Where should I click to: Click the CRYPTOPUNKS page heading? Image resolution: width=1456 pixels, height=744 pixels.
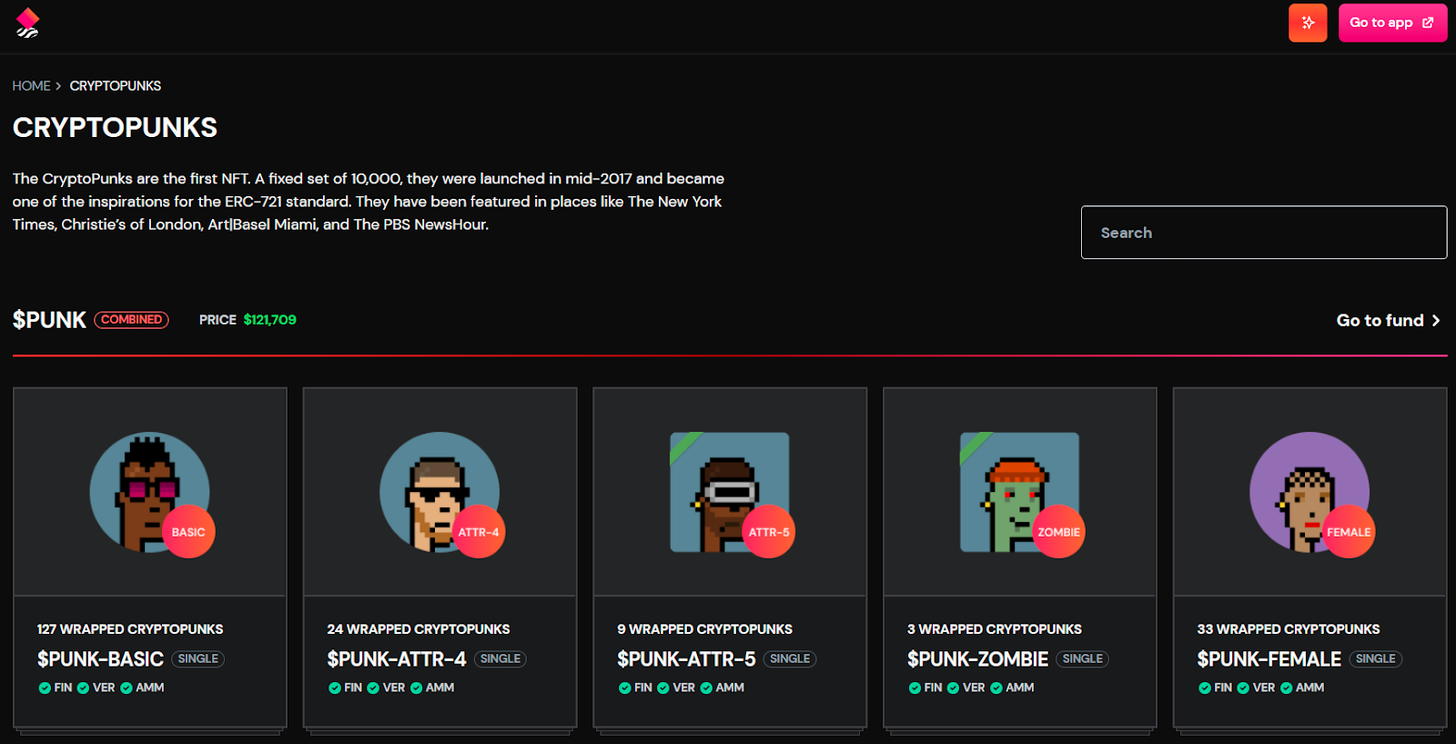click(115, 128)
